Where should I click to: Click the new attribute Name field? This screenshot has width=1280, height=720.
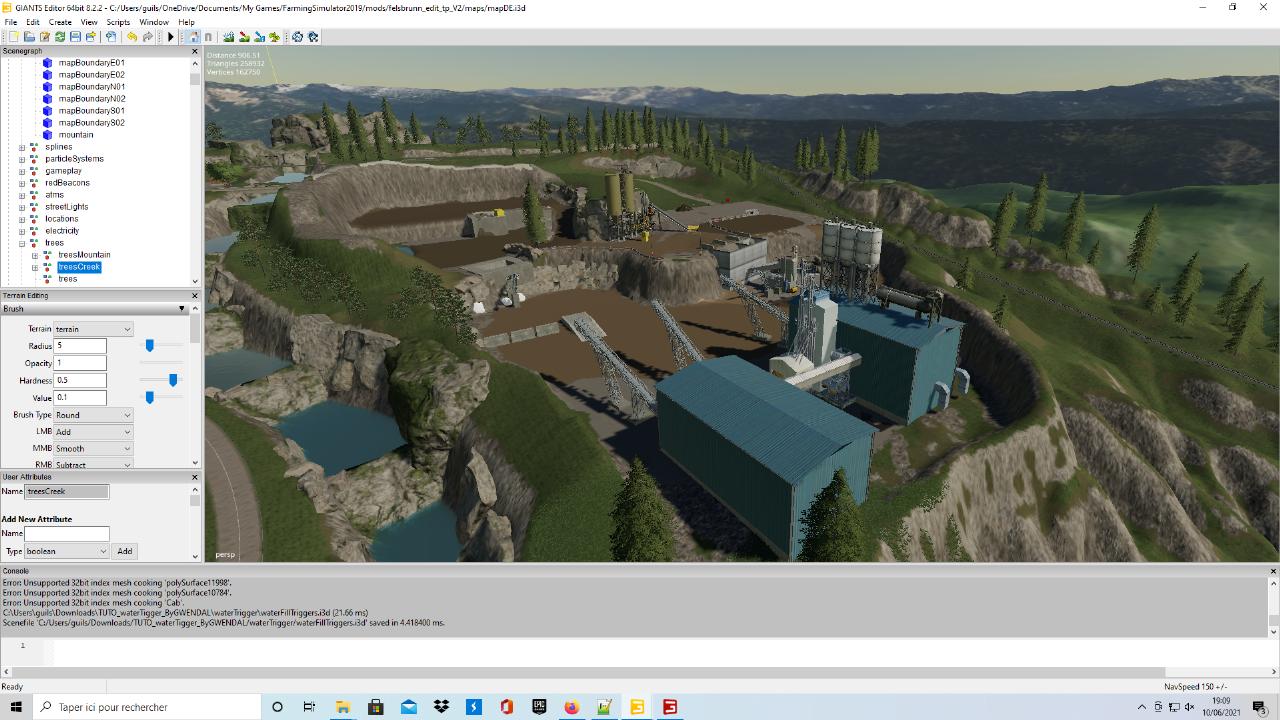67,534
